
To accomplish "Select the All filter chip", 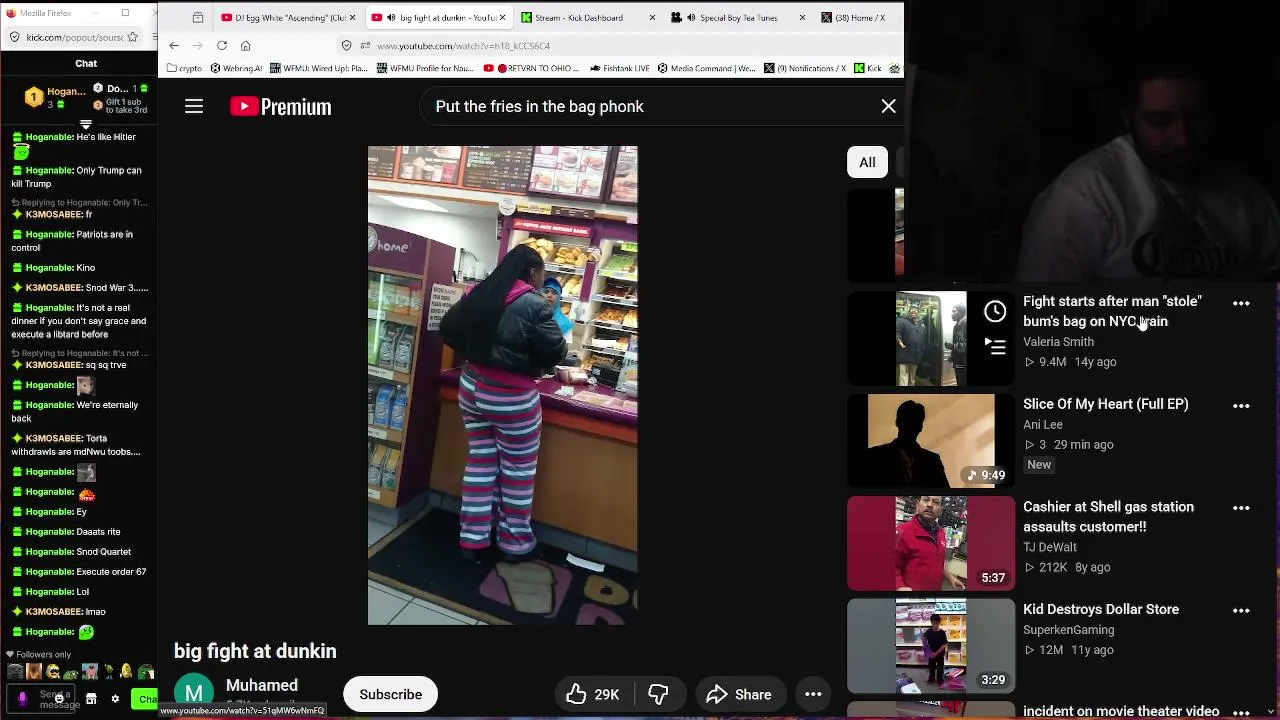I will click(867, 162).
